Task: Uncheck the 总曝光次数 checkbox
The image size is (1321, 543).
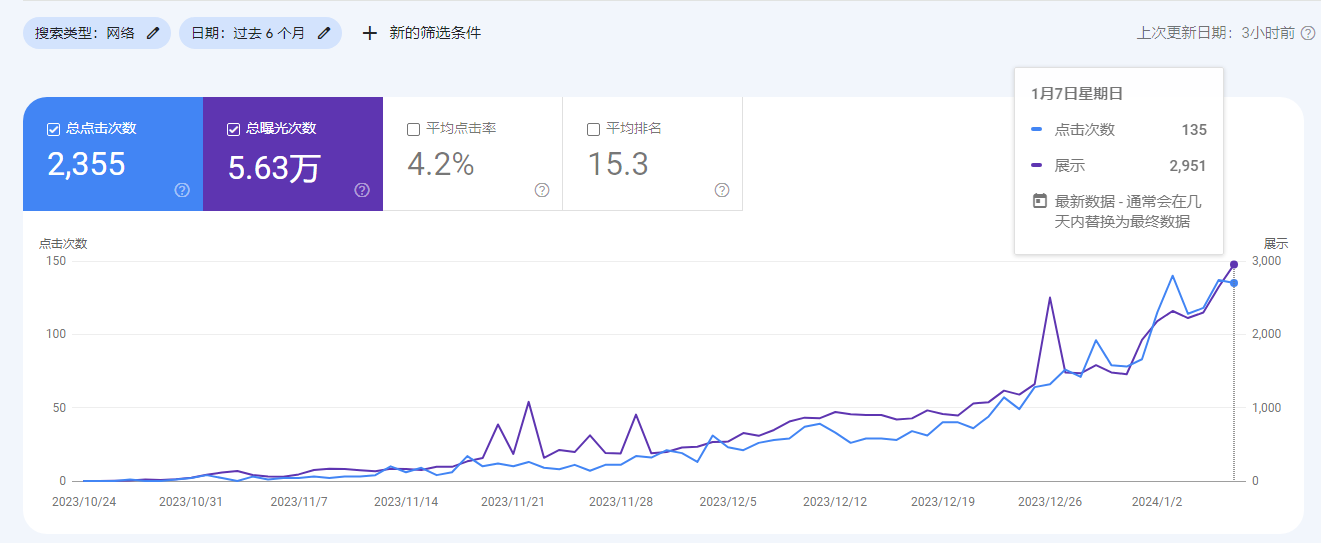Action: point(233,129)
